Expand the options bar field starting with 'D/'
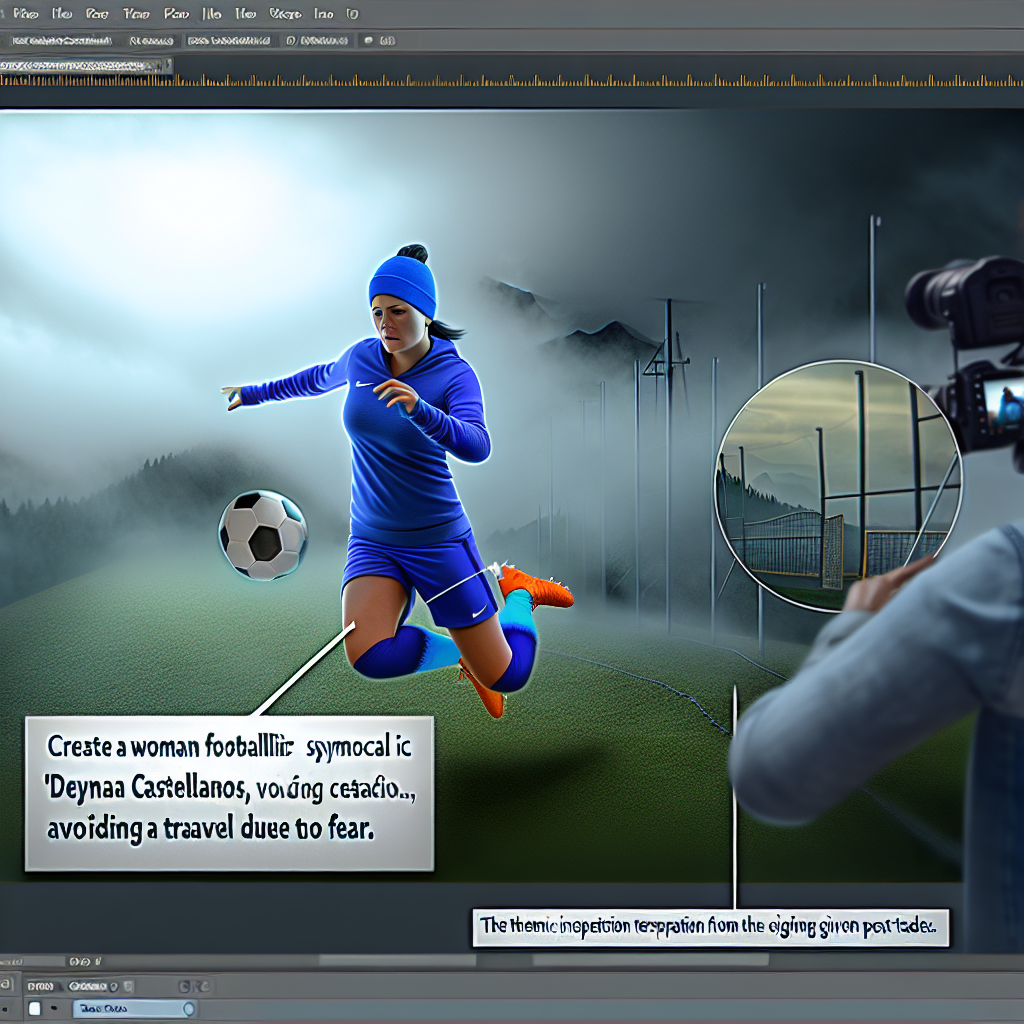The width and height of the screenshot is (1024, 1024). (x=315, y=41)
